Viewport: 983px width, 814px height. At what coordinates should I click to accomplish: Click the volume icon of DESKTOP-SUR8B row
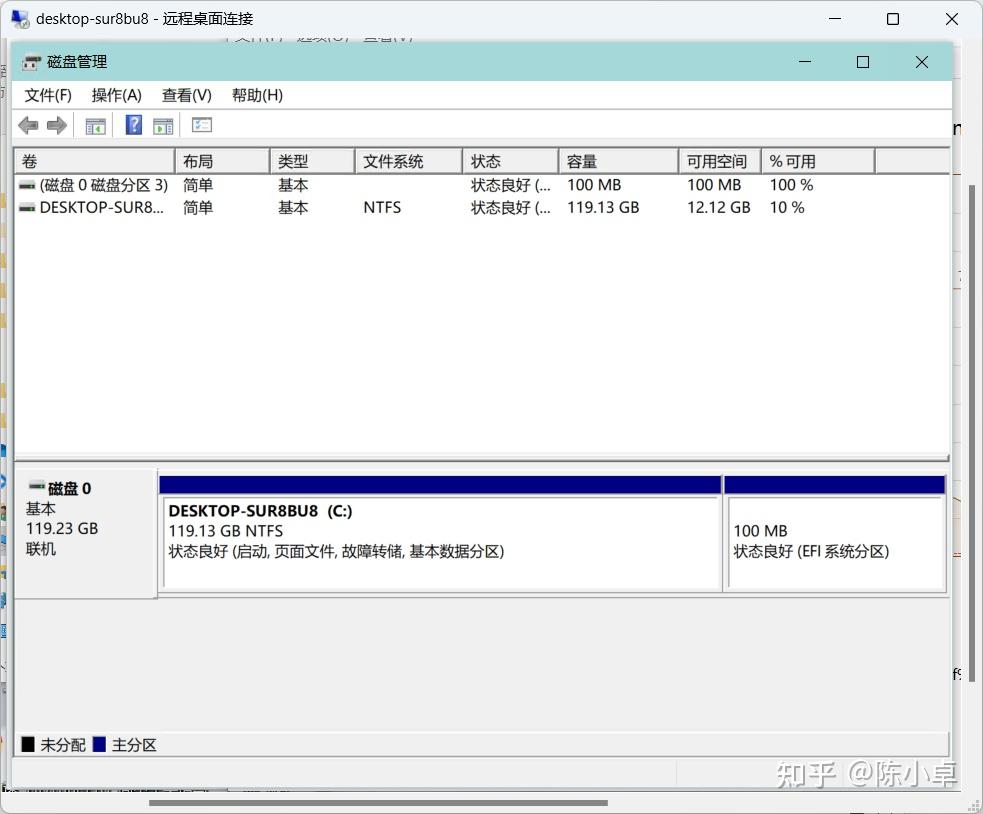pos(27,207)
